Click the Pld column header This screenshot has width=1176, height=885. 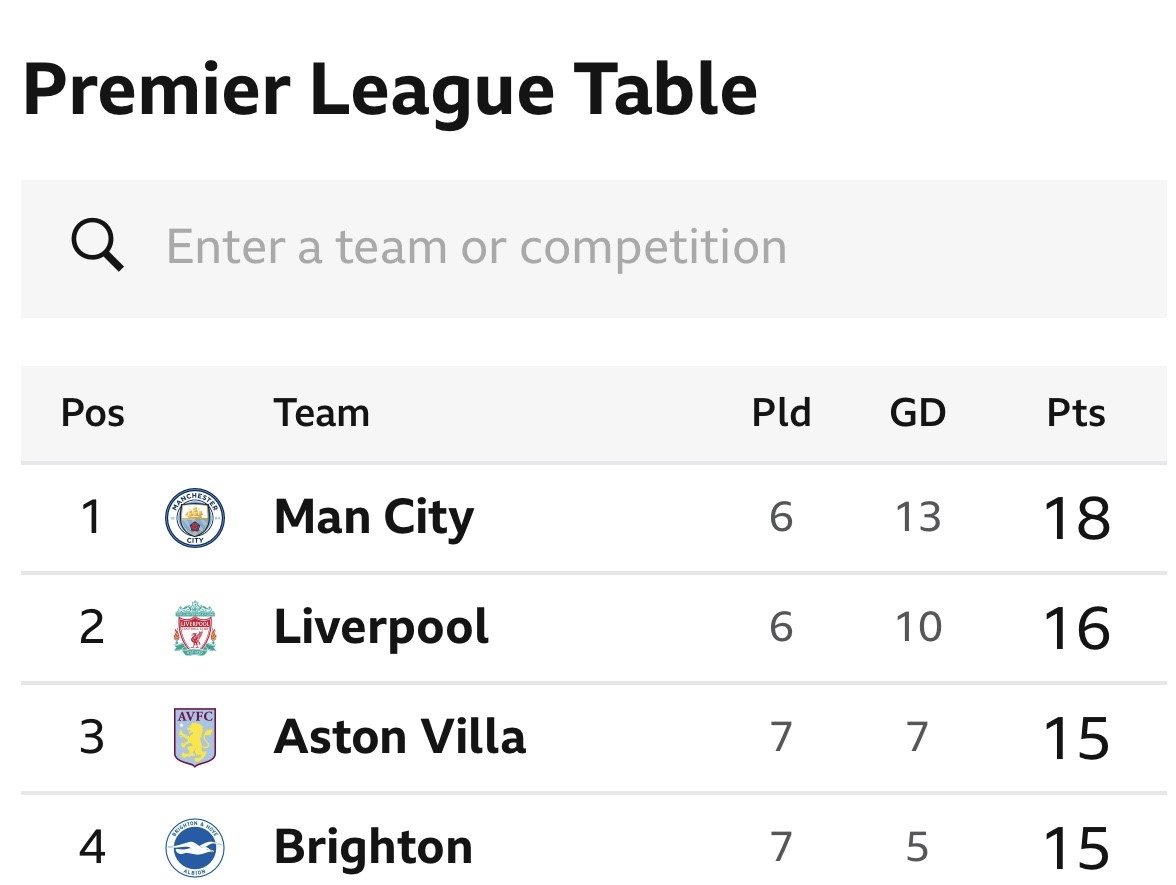[782, 412]
